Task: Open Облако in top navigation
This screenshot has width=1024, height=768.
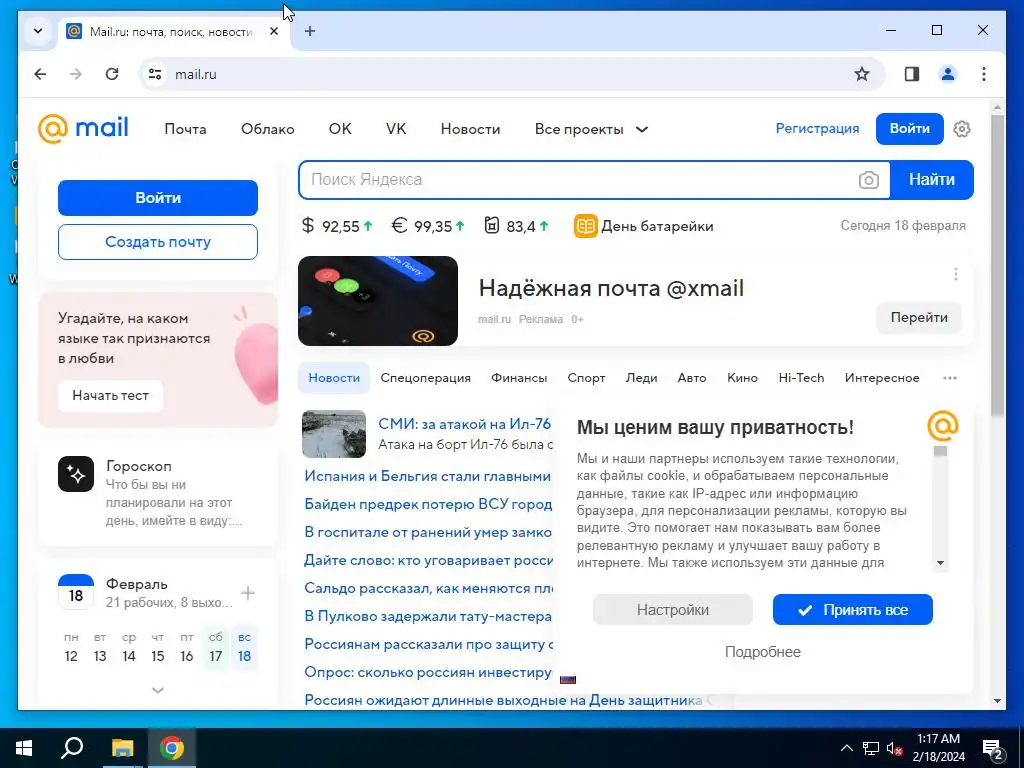Action: pos(268,129)
